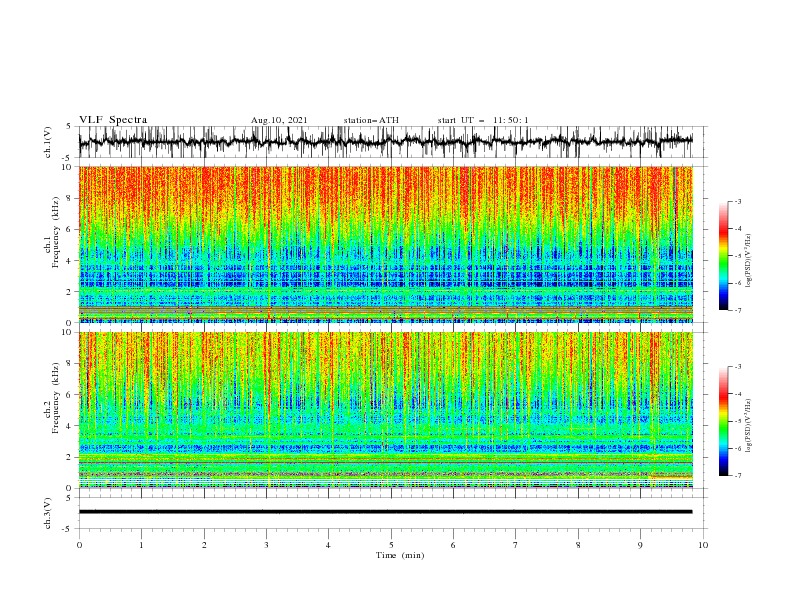Click the "station=ATH" label
Image resolution: width=792 pixels, height=612 pixels.
click(x=371, y=120)
